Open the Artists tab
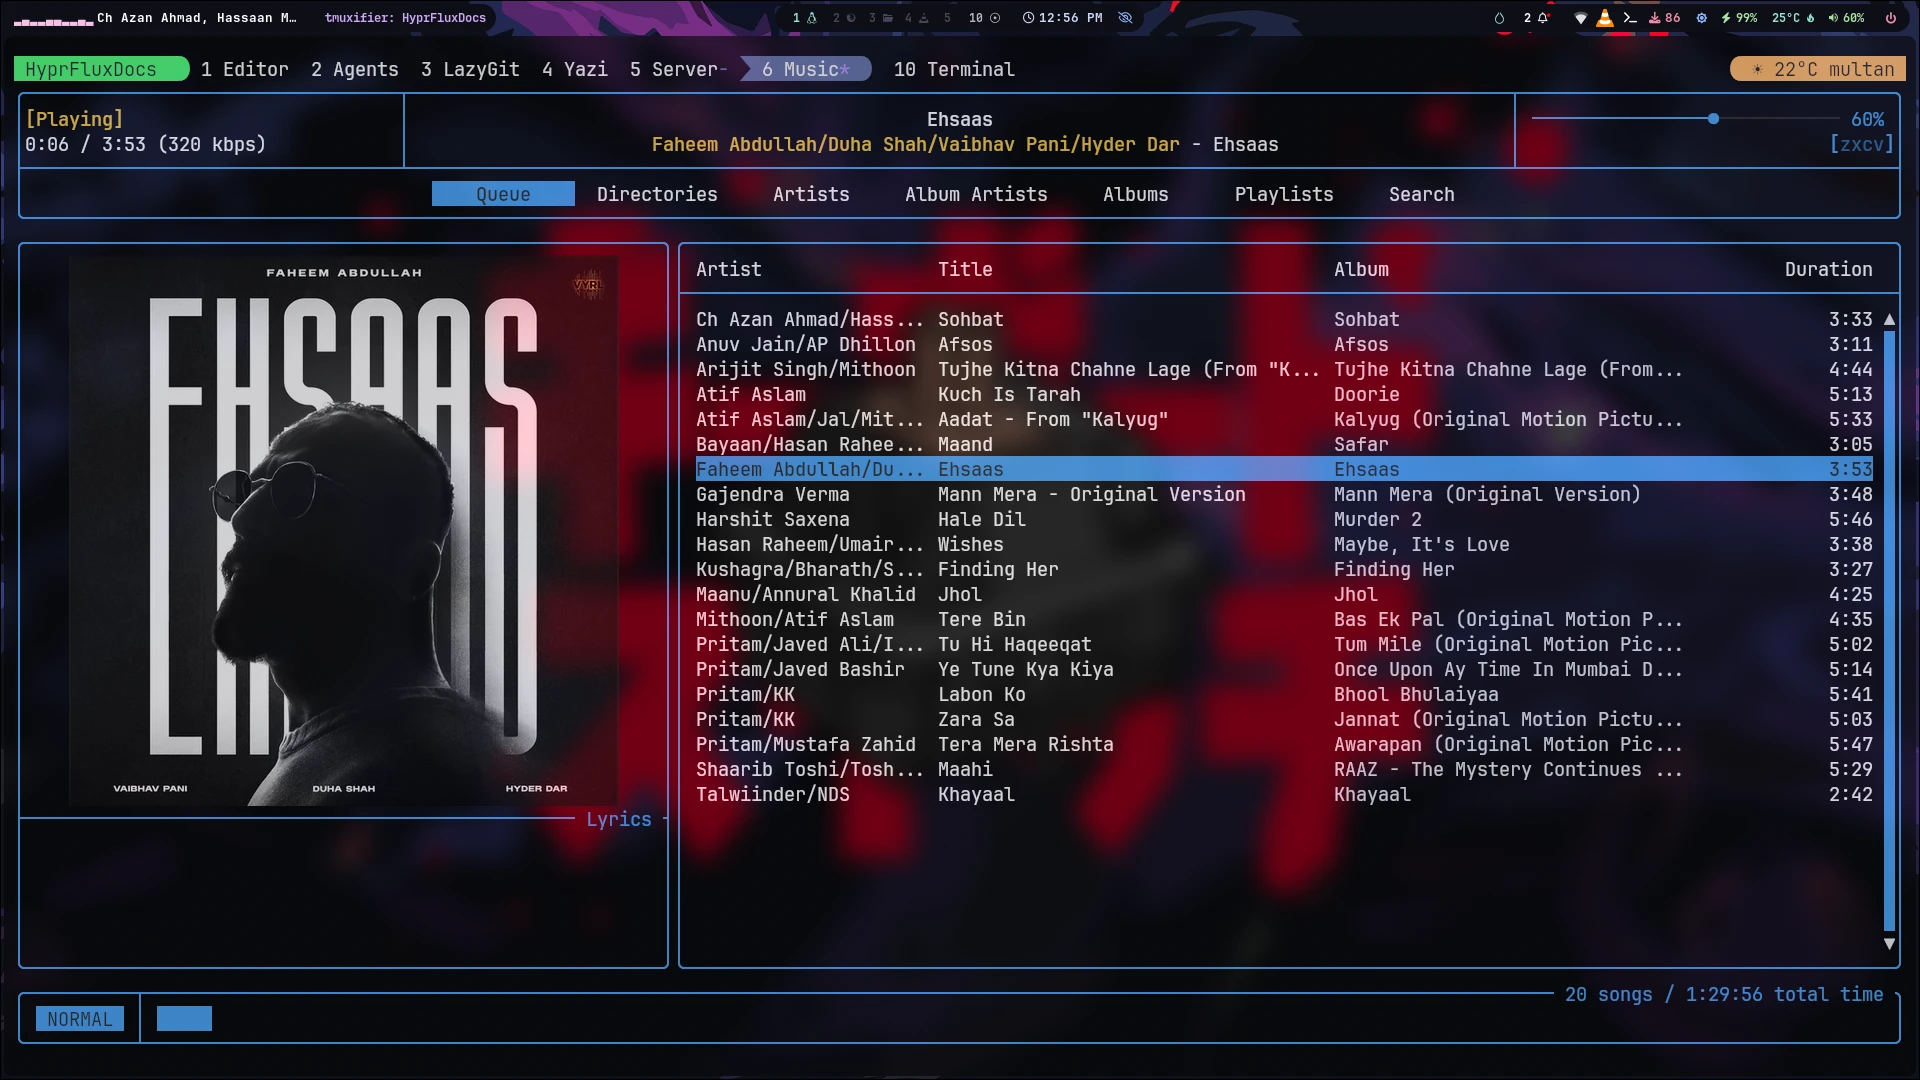 (x=811, y=194)
